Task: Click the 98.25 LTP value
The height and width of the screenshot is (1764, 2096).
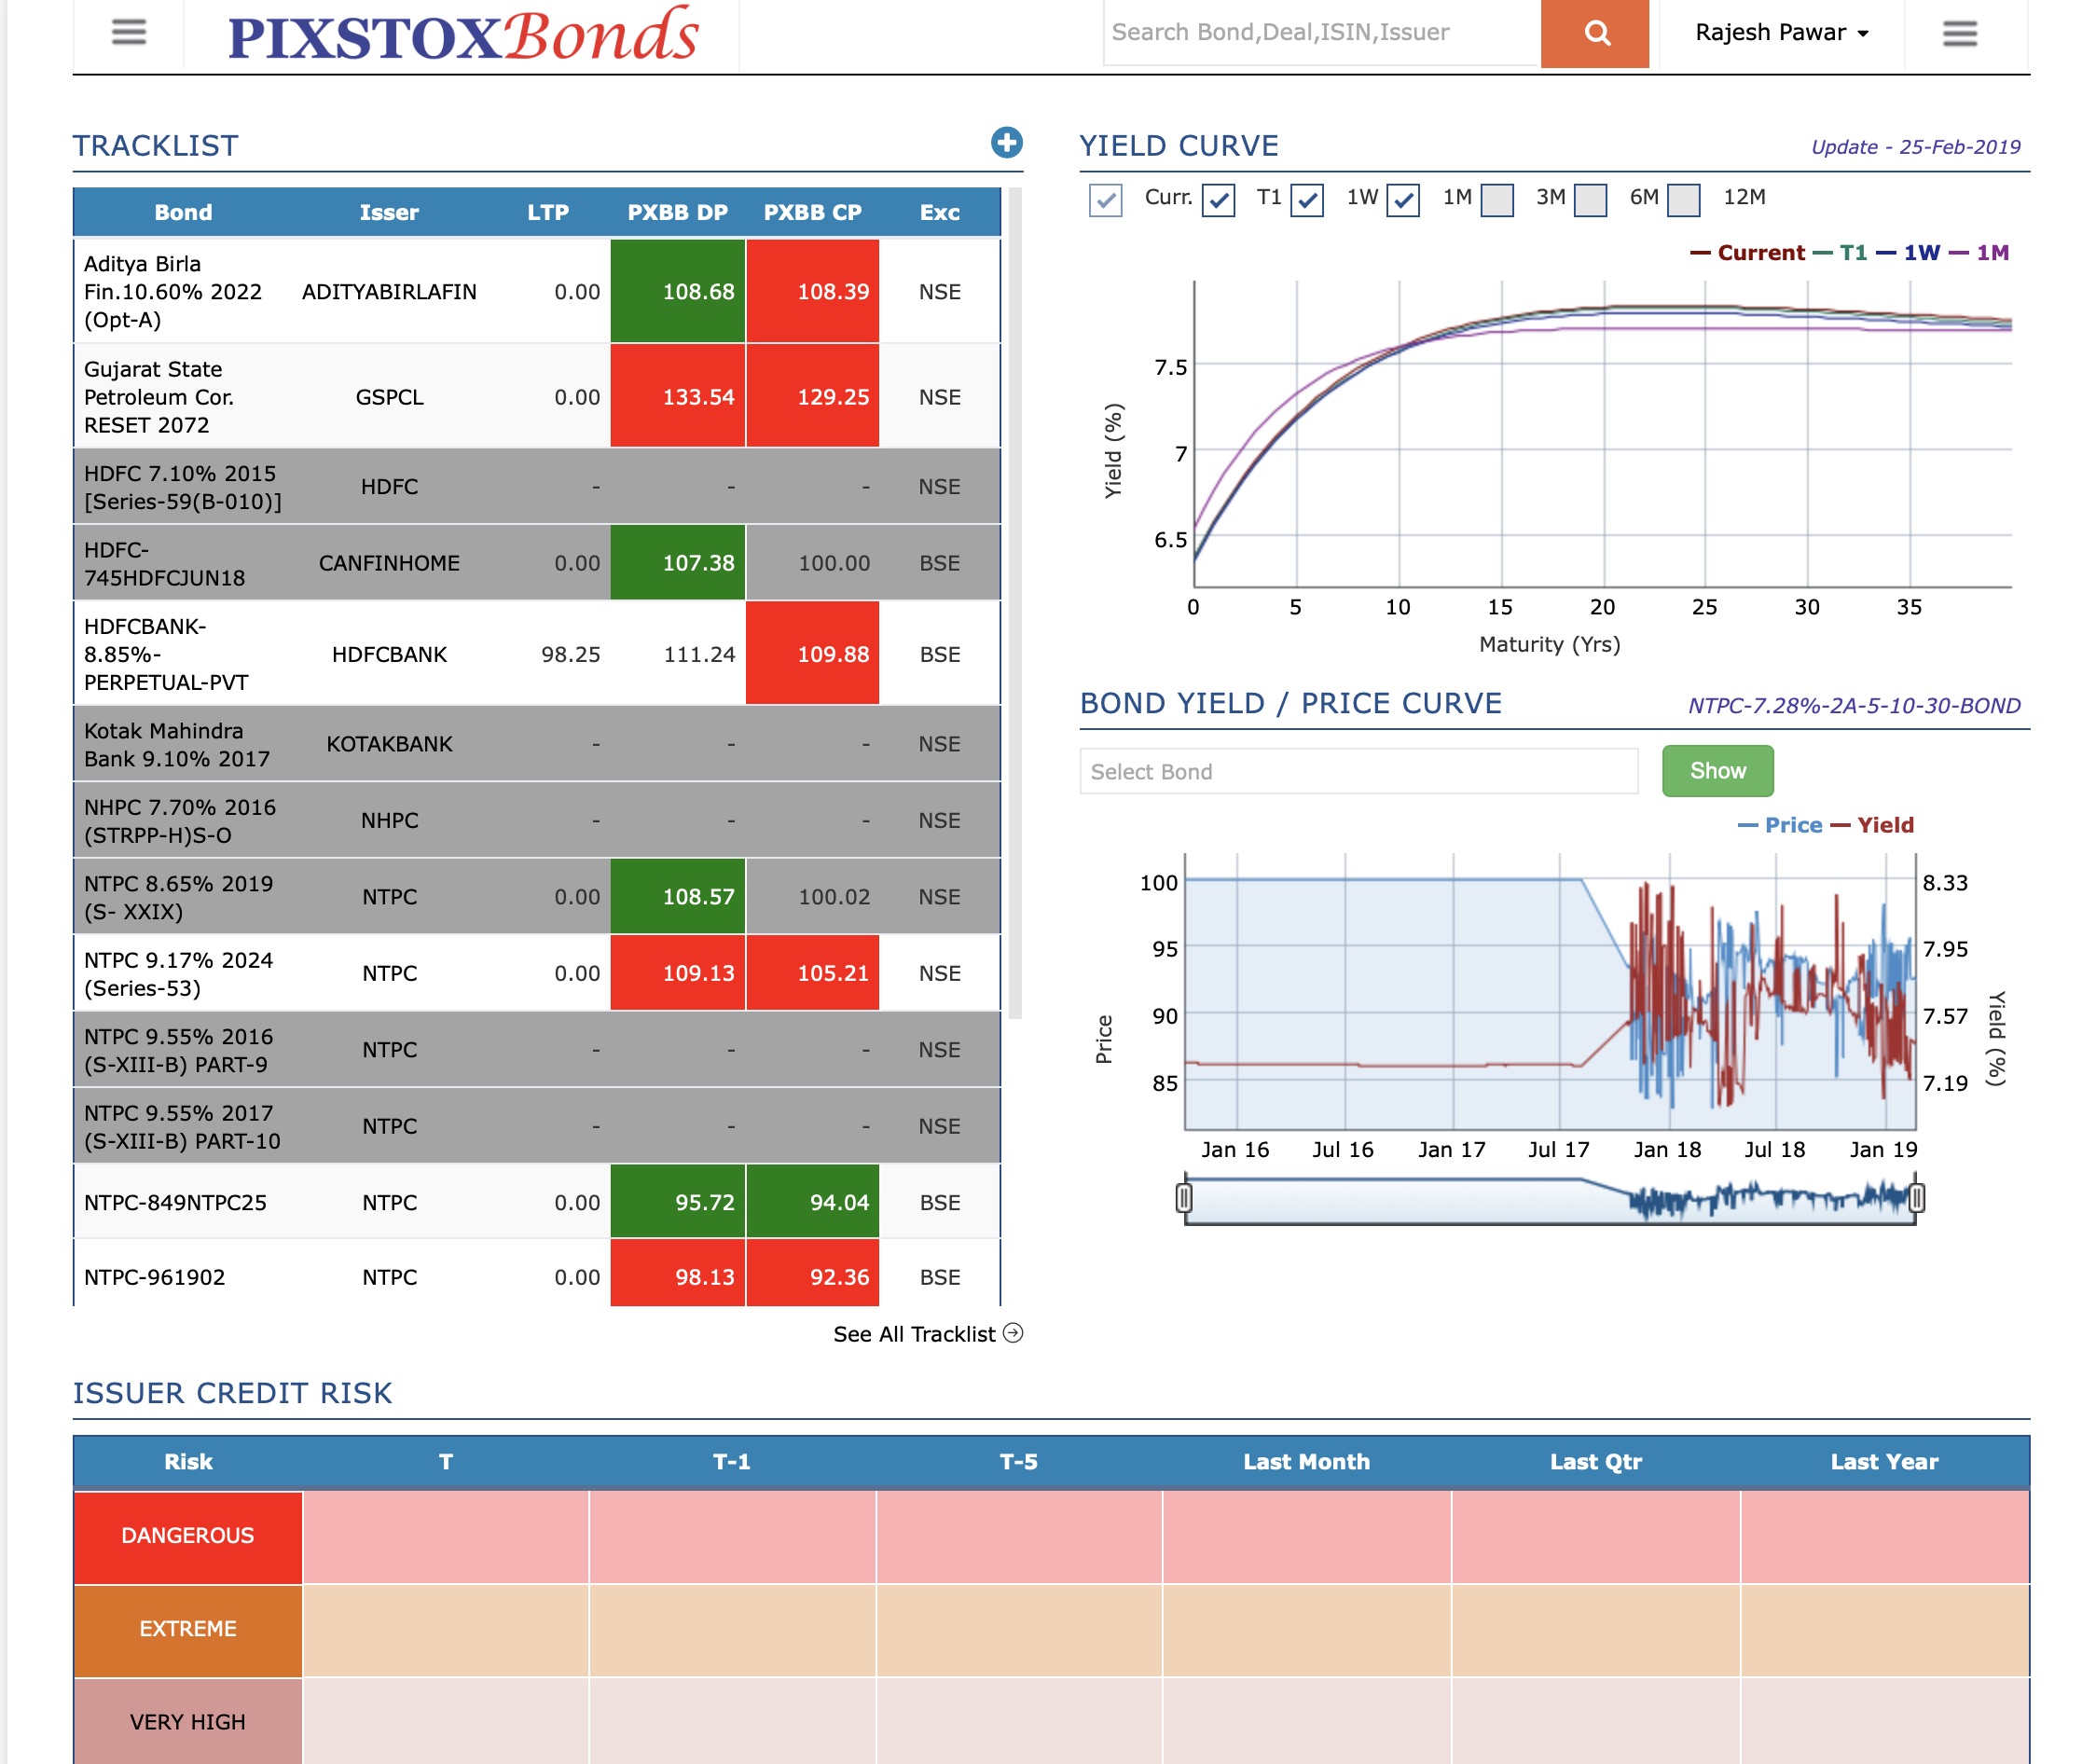Action: [570, 654]
